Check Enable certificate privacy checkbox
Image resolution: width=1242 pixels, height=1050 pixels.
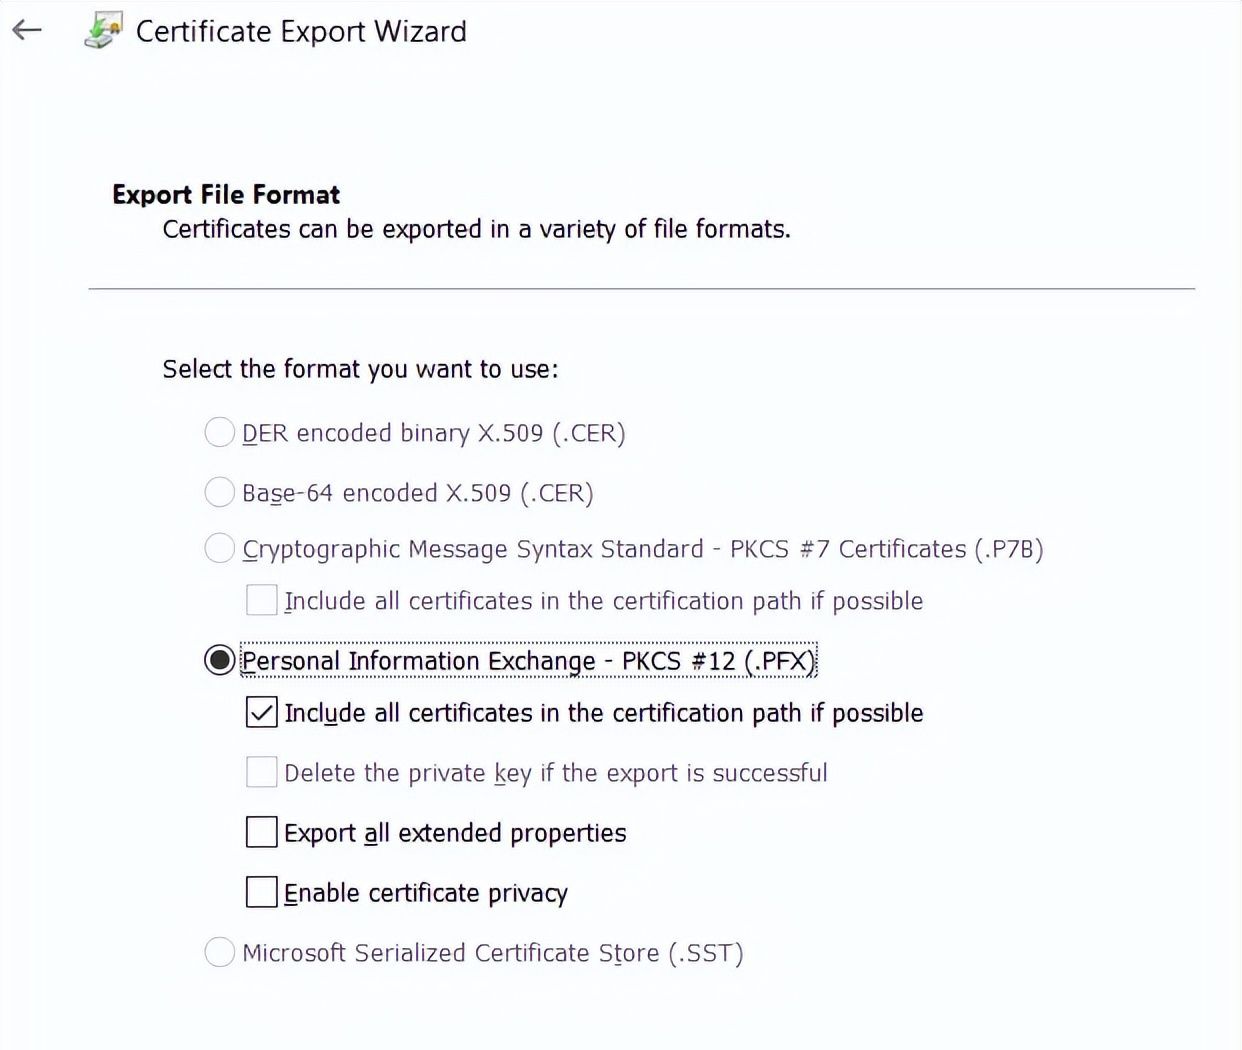click(261, 892)
